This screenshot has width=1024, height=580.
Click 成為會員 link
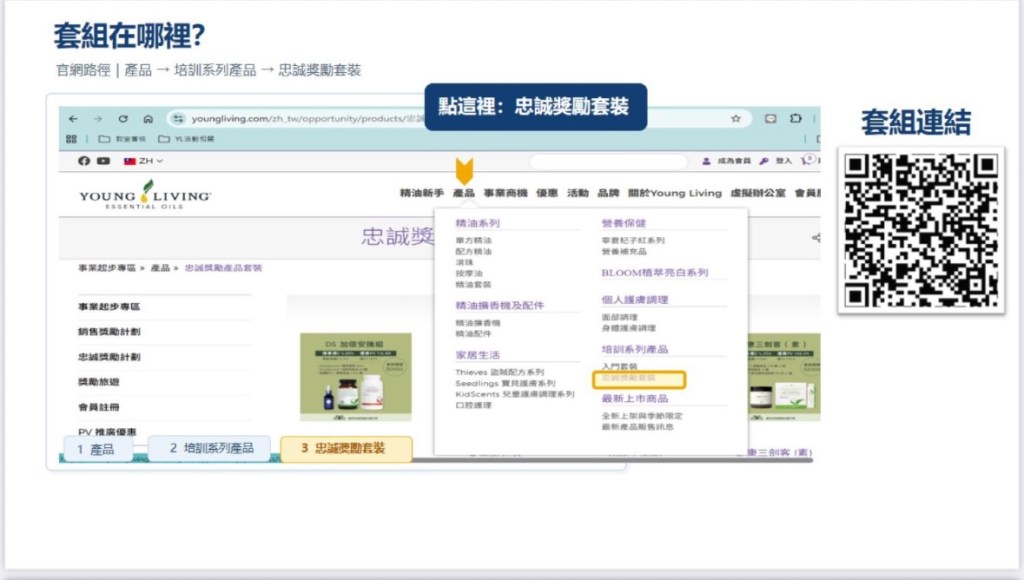coord(734,161)
